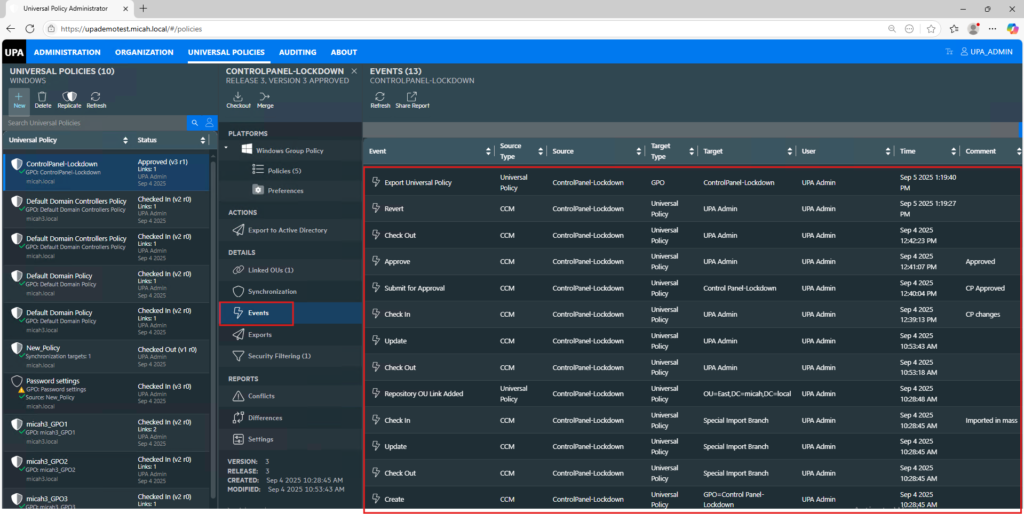1024x514 pixels.
Task: Open the Administration menu tab
Action: [67, 52]
